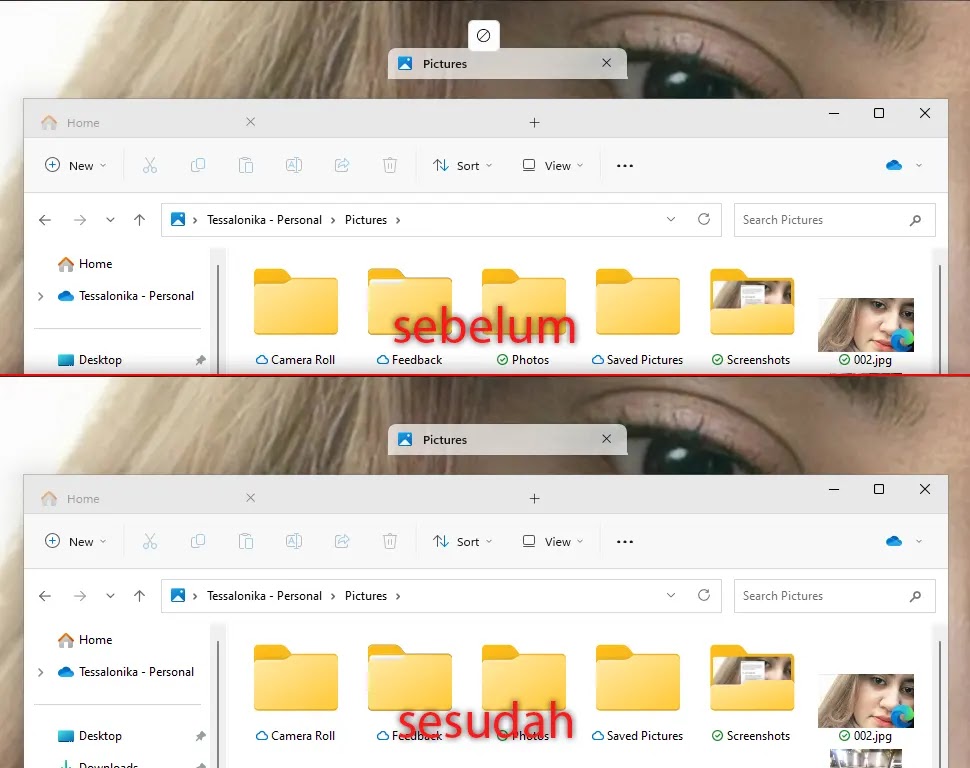Click Pictures breadcrumb in lower address bar
The image size is (970, 768).
click(366, 596)
